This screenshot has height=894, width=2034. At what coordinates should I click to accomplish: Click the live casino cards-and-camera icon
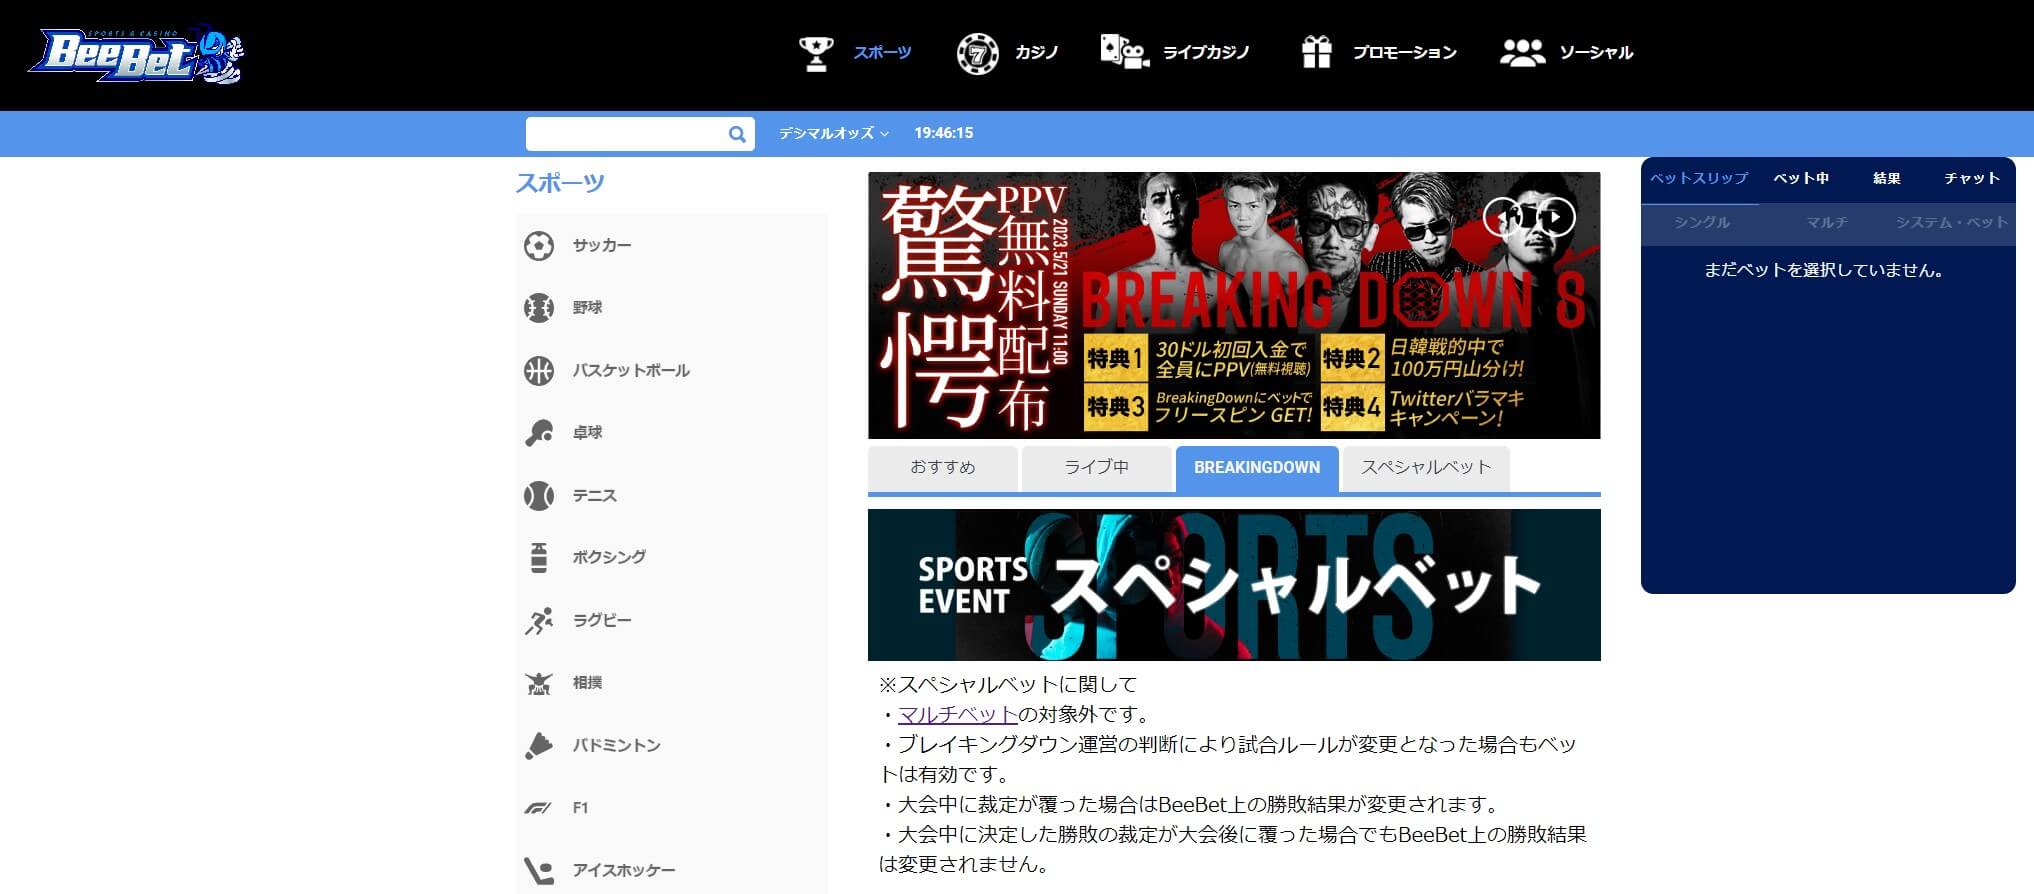pos(1124,52)
